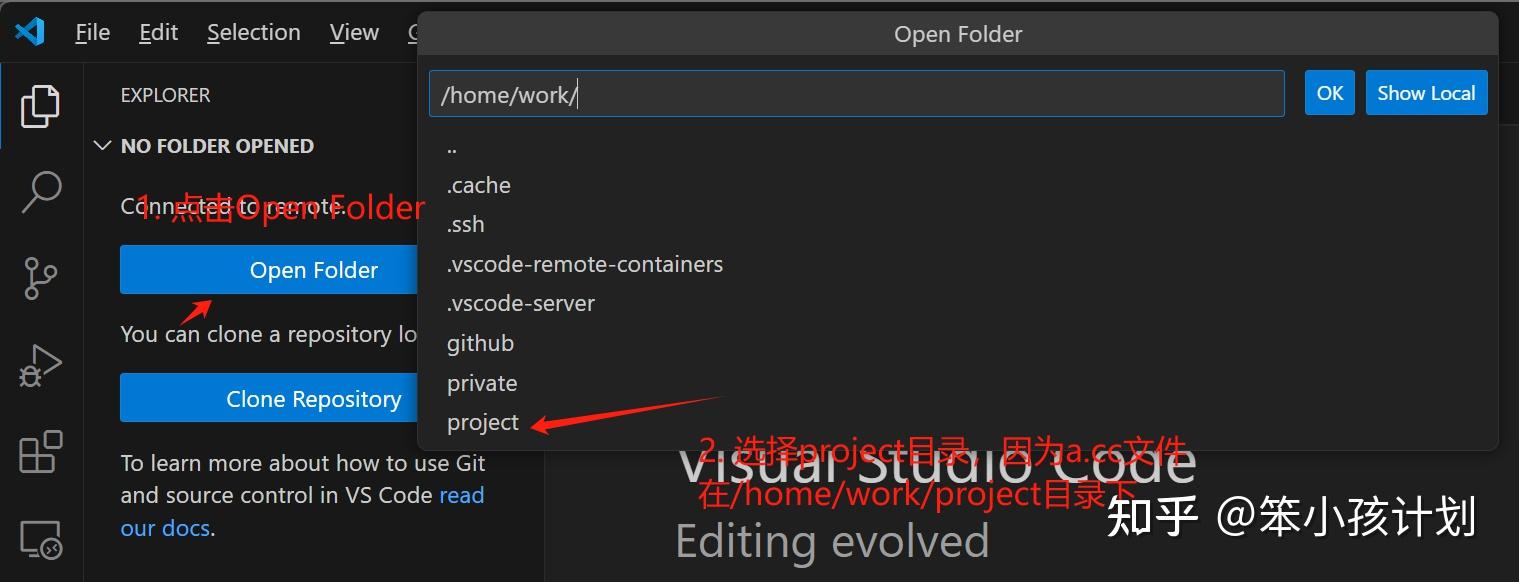The width and height of the screenshot is (1519, 582).
Task: Click the Open Folder button
Action: click(x=313, y=270)
